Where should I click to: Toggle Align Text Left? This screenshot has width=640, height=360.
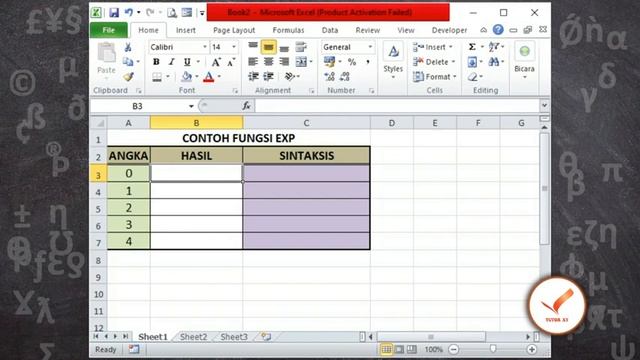253,62
